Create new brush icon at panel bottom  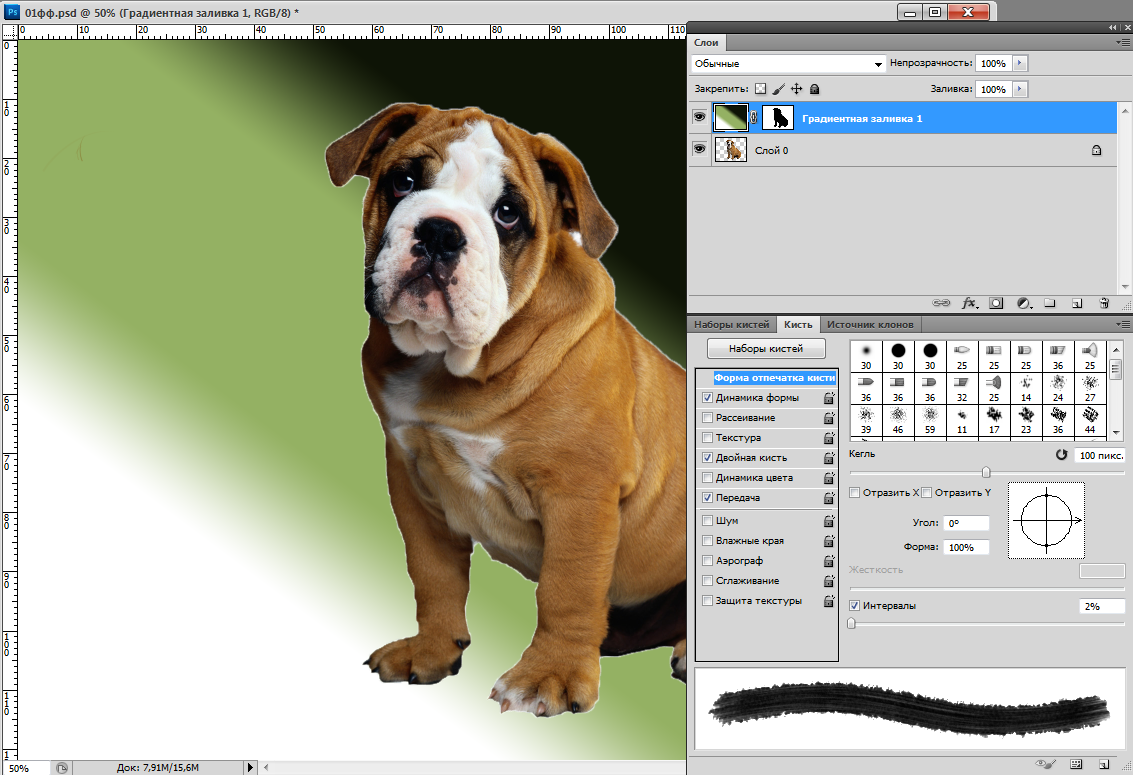[x=1103, y=763]
